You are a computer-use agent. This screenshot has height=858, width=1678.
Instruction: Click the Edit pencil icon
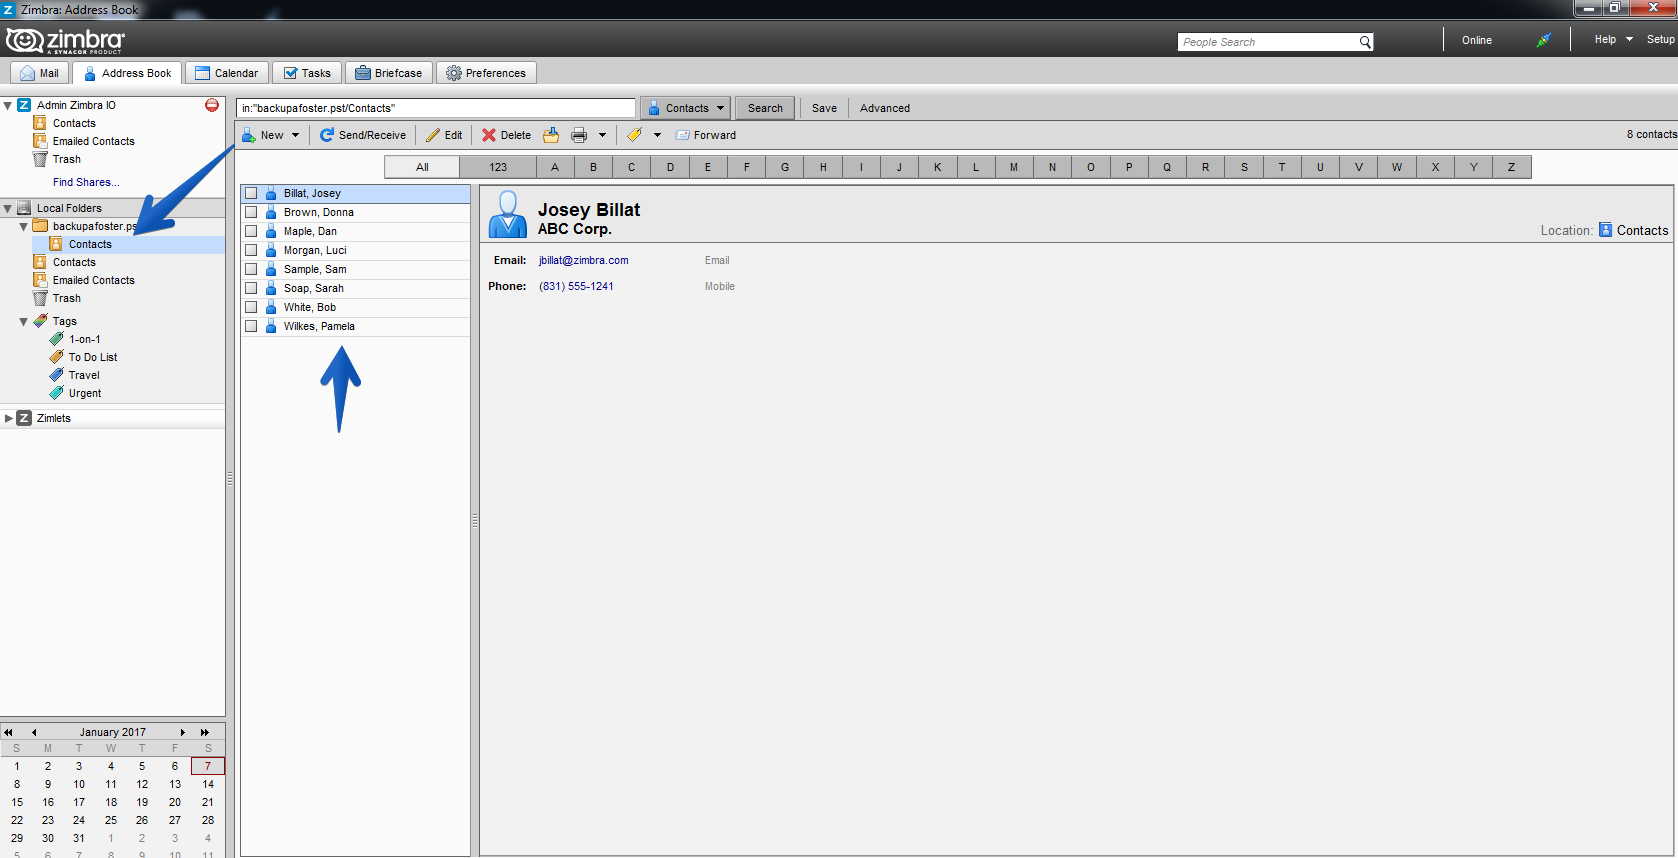click(433, 135)
